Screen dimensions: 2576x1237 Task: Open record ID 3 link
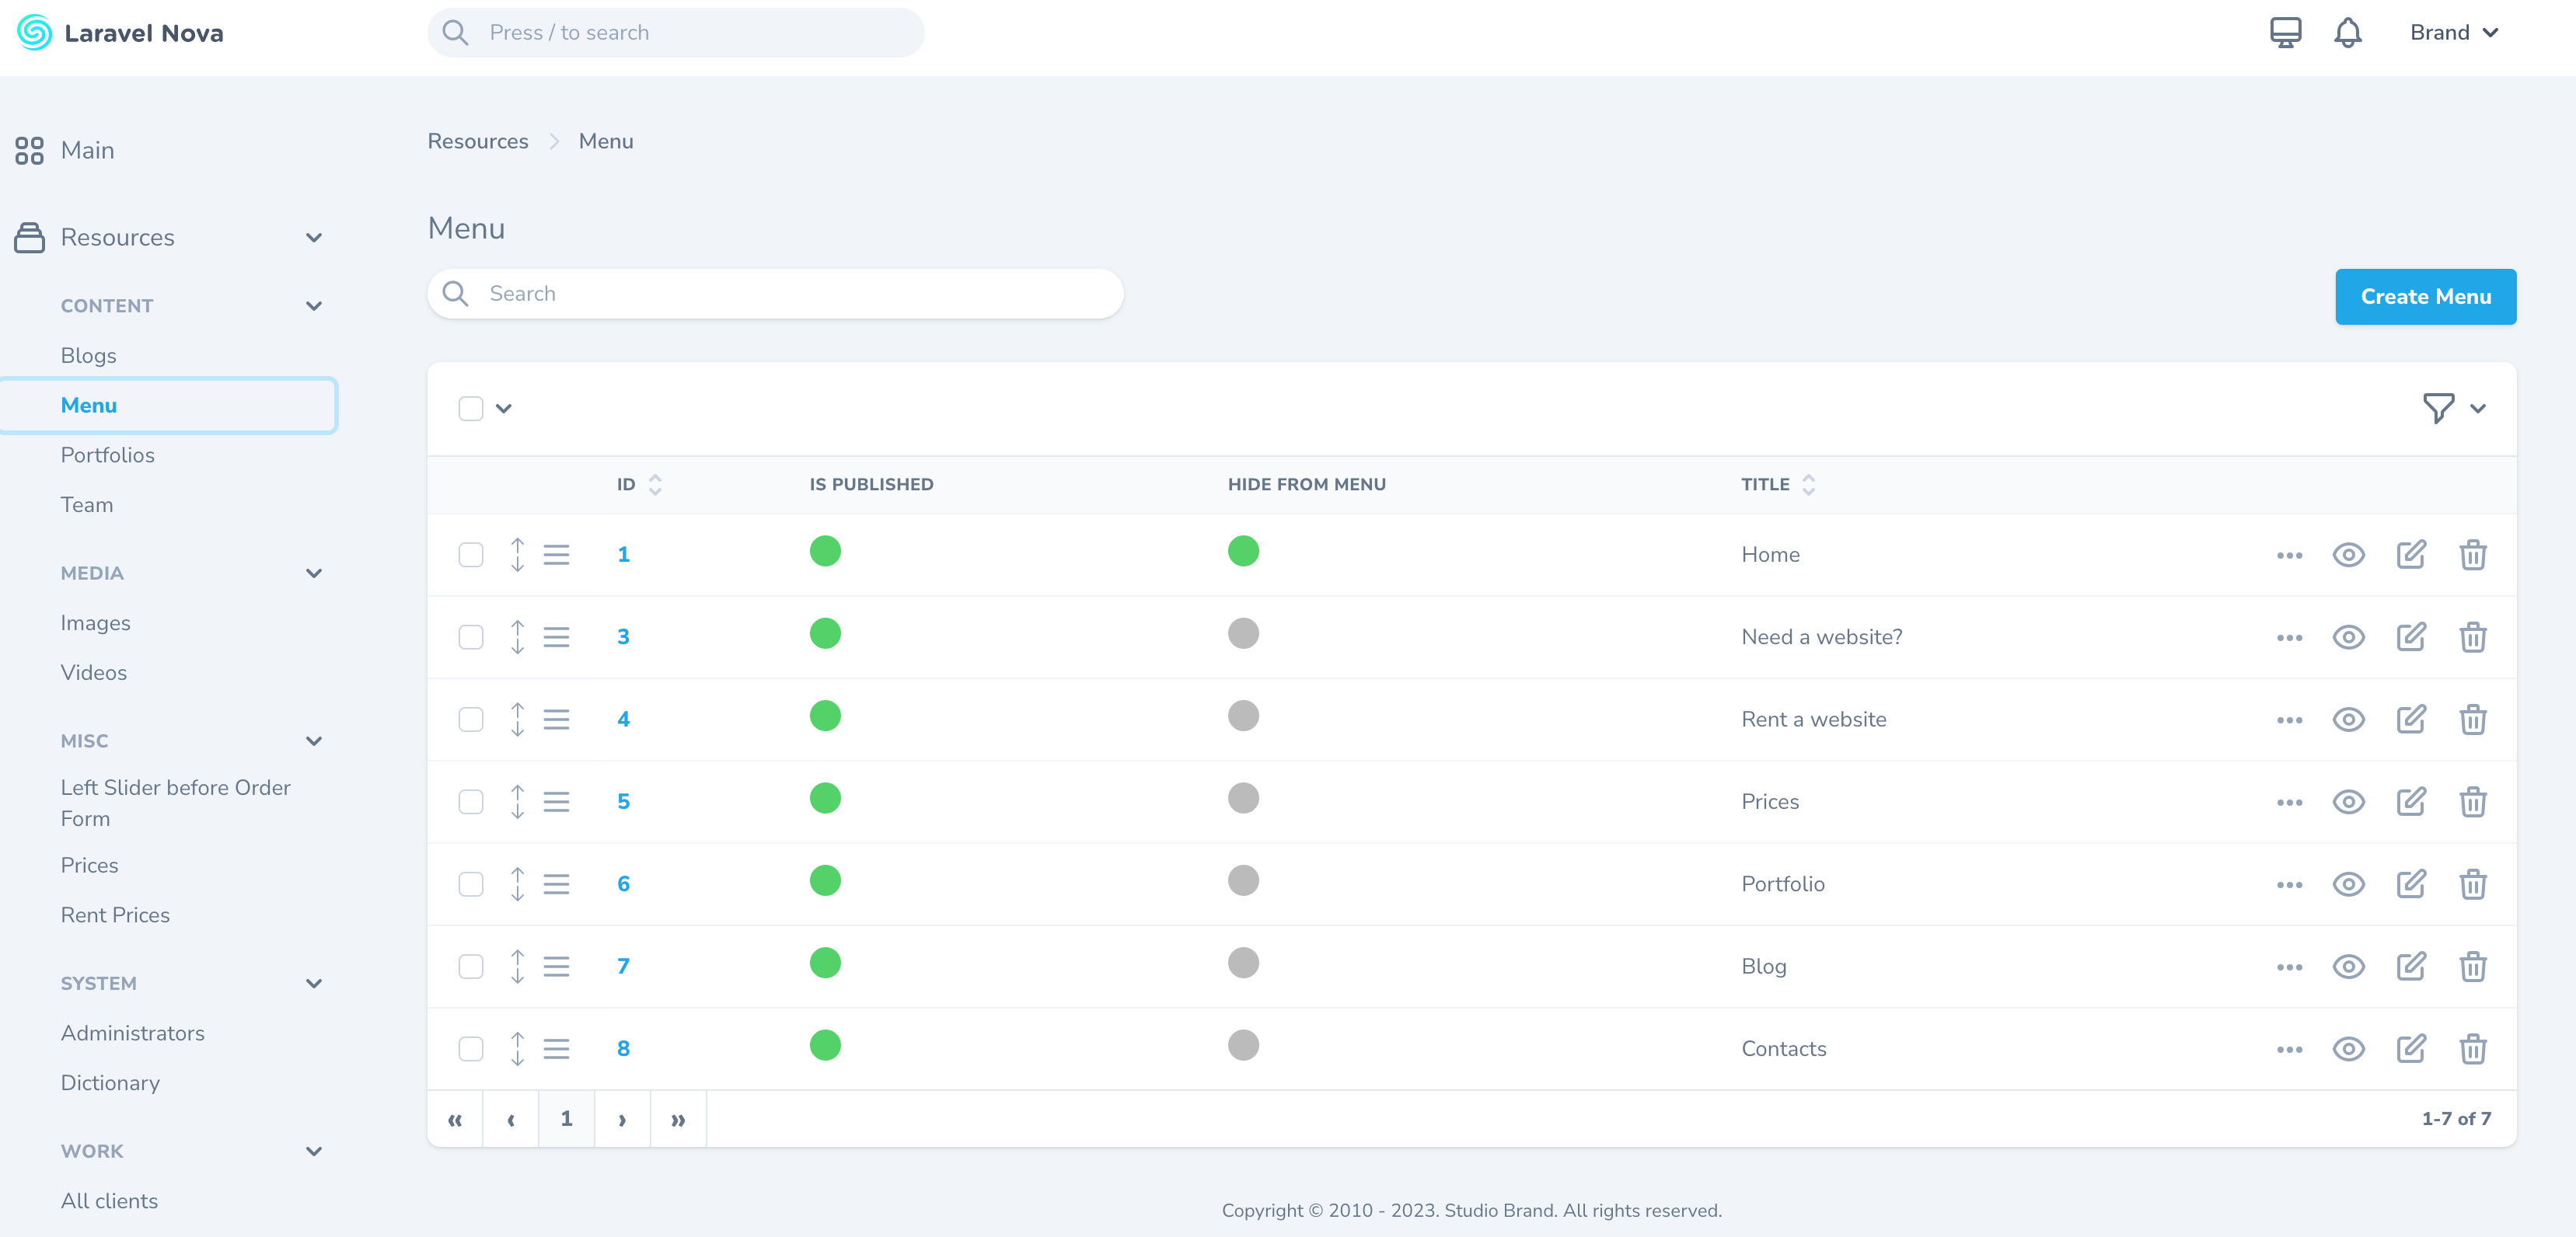(623, 637)
